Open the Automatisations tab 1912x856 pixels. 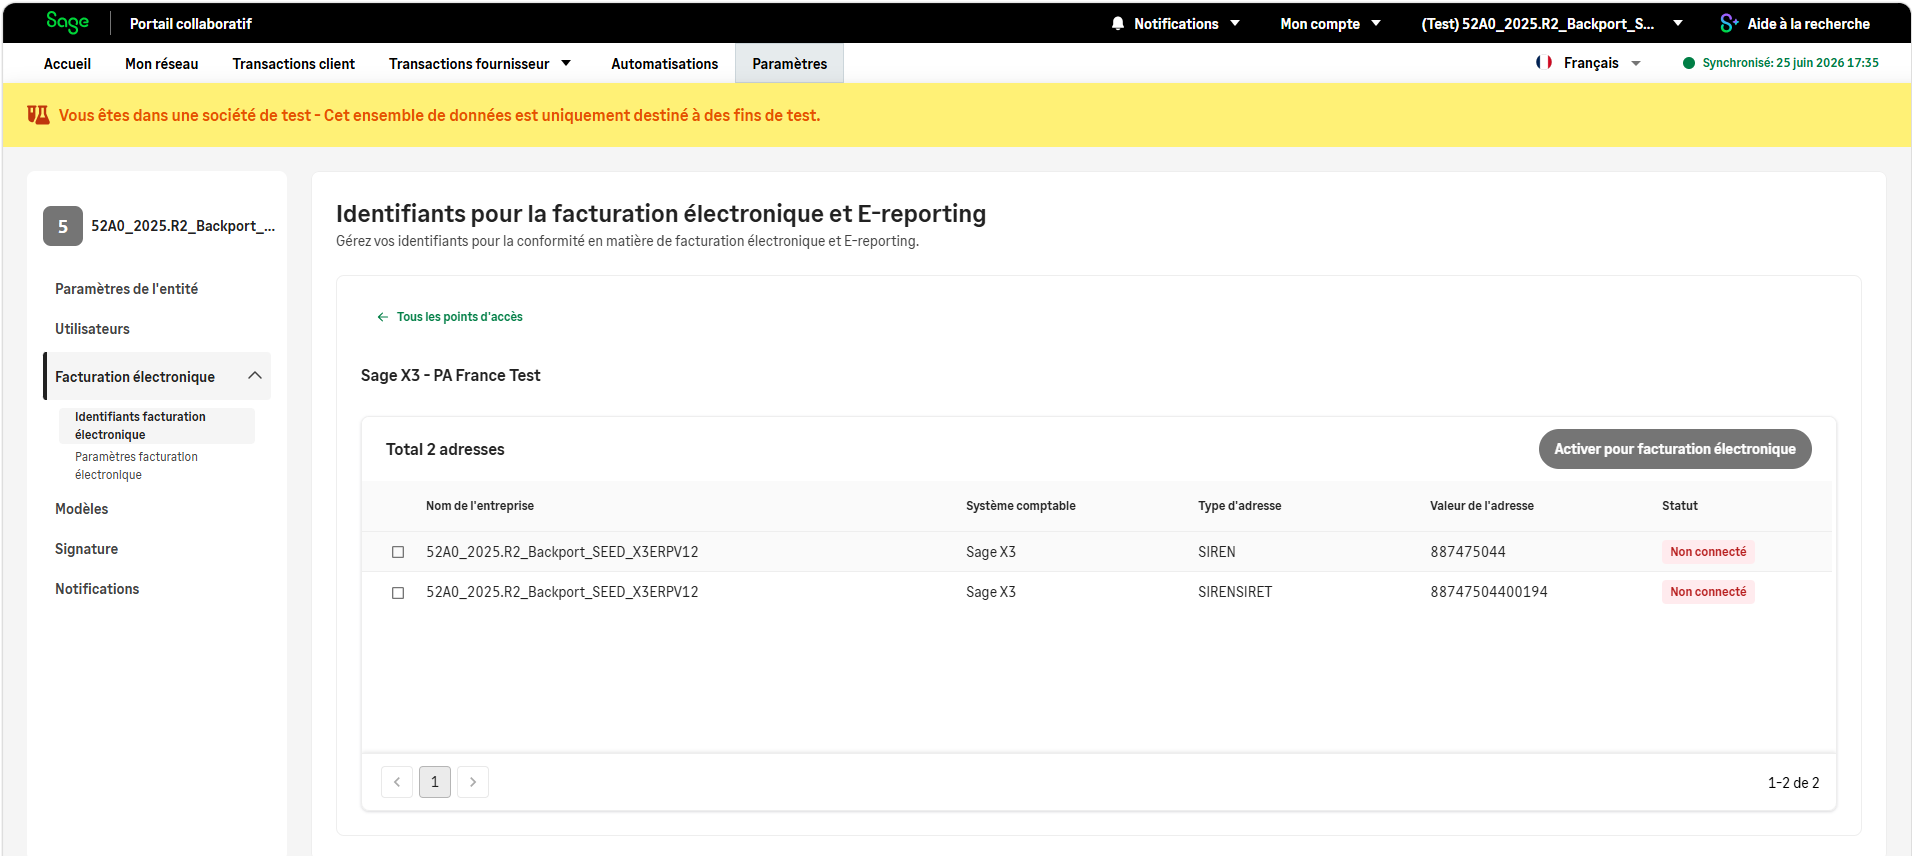(x=665, y=63)
